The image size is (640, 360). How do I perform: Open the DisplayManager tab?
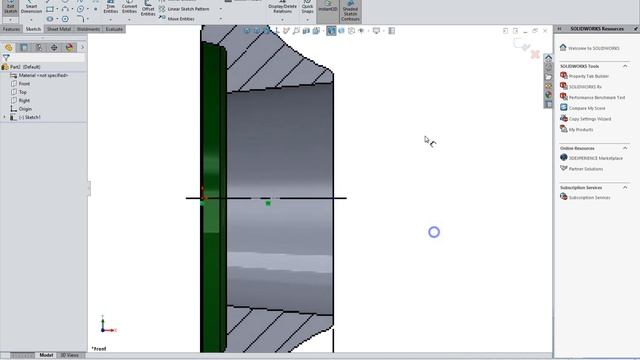point(69,47)
